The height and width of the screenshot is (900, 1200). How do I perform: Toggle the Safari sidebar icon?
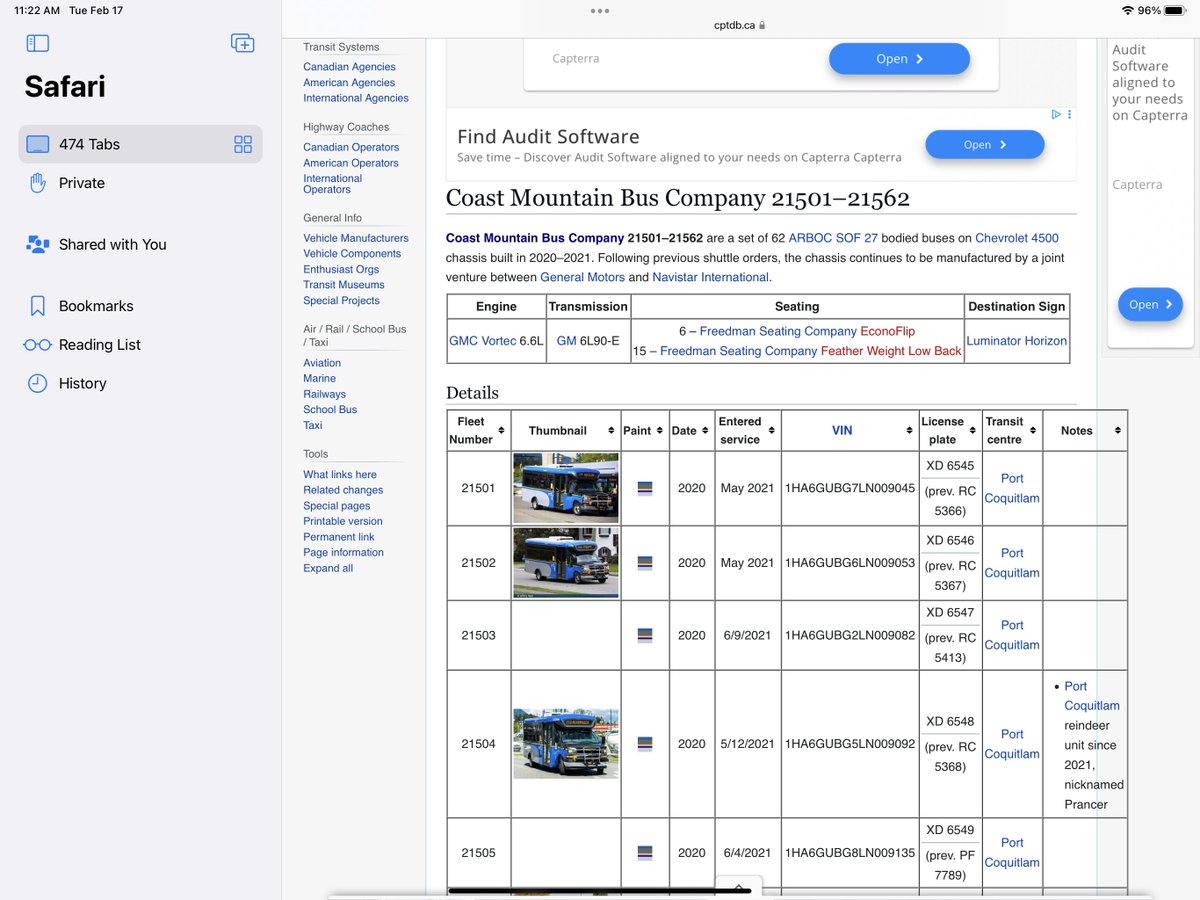pos(38,43)
